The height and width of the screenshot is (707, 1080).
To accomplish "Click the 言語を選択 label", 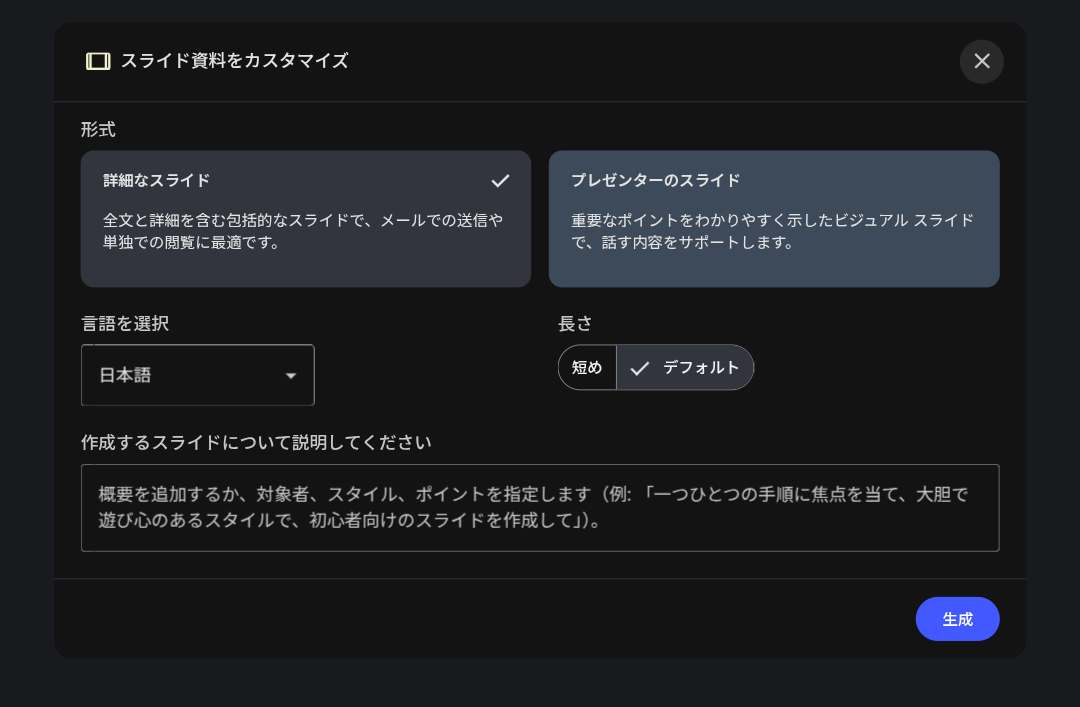I will coord(125,324).
